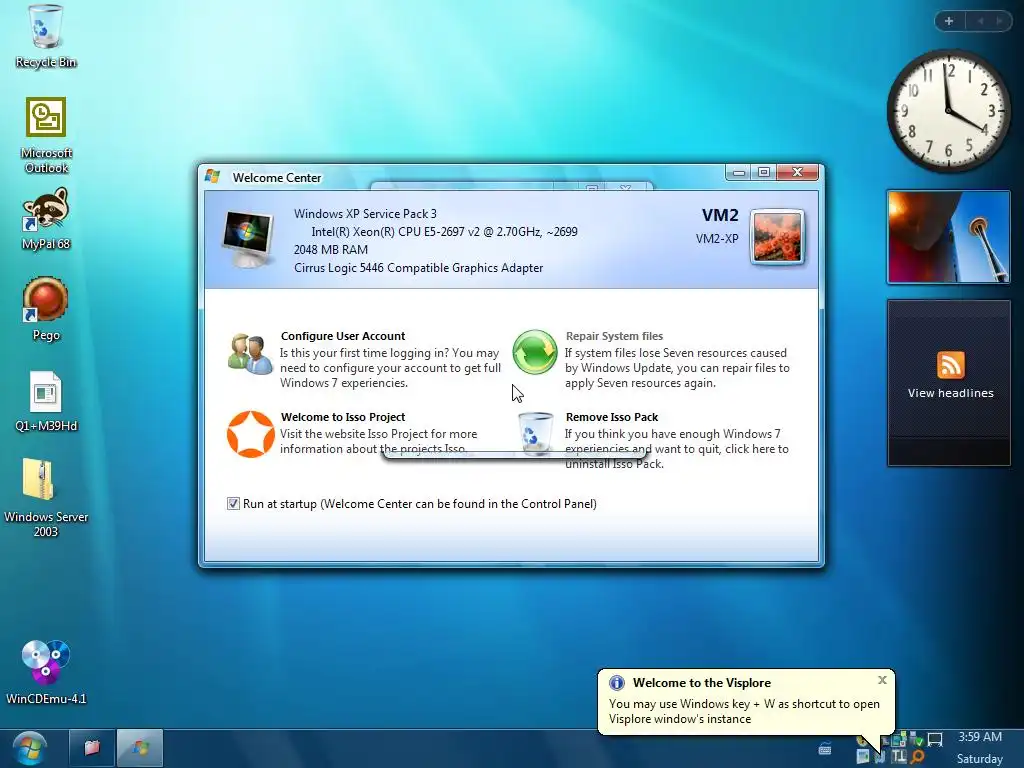Click the orange Isso Project star icon

pyautogui.click(x=250, y=434)
